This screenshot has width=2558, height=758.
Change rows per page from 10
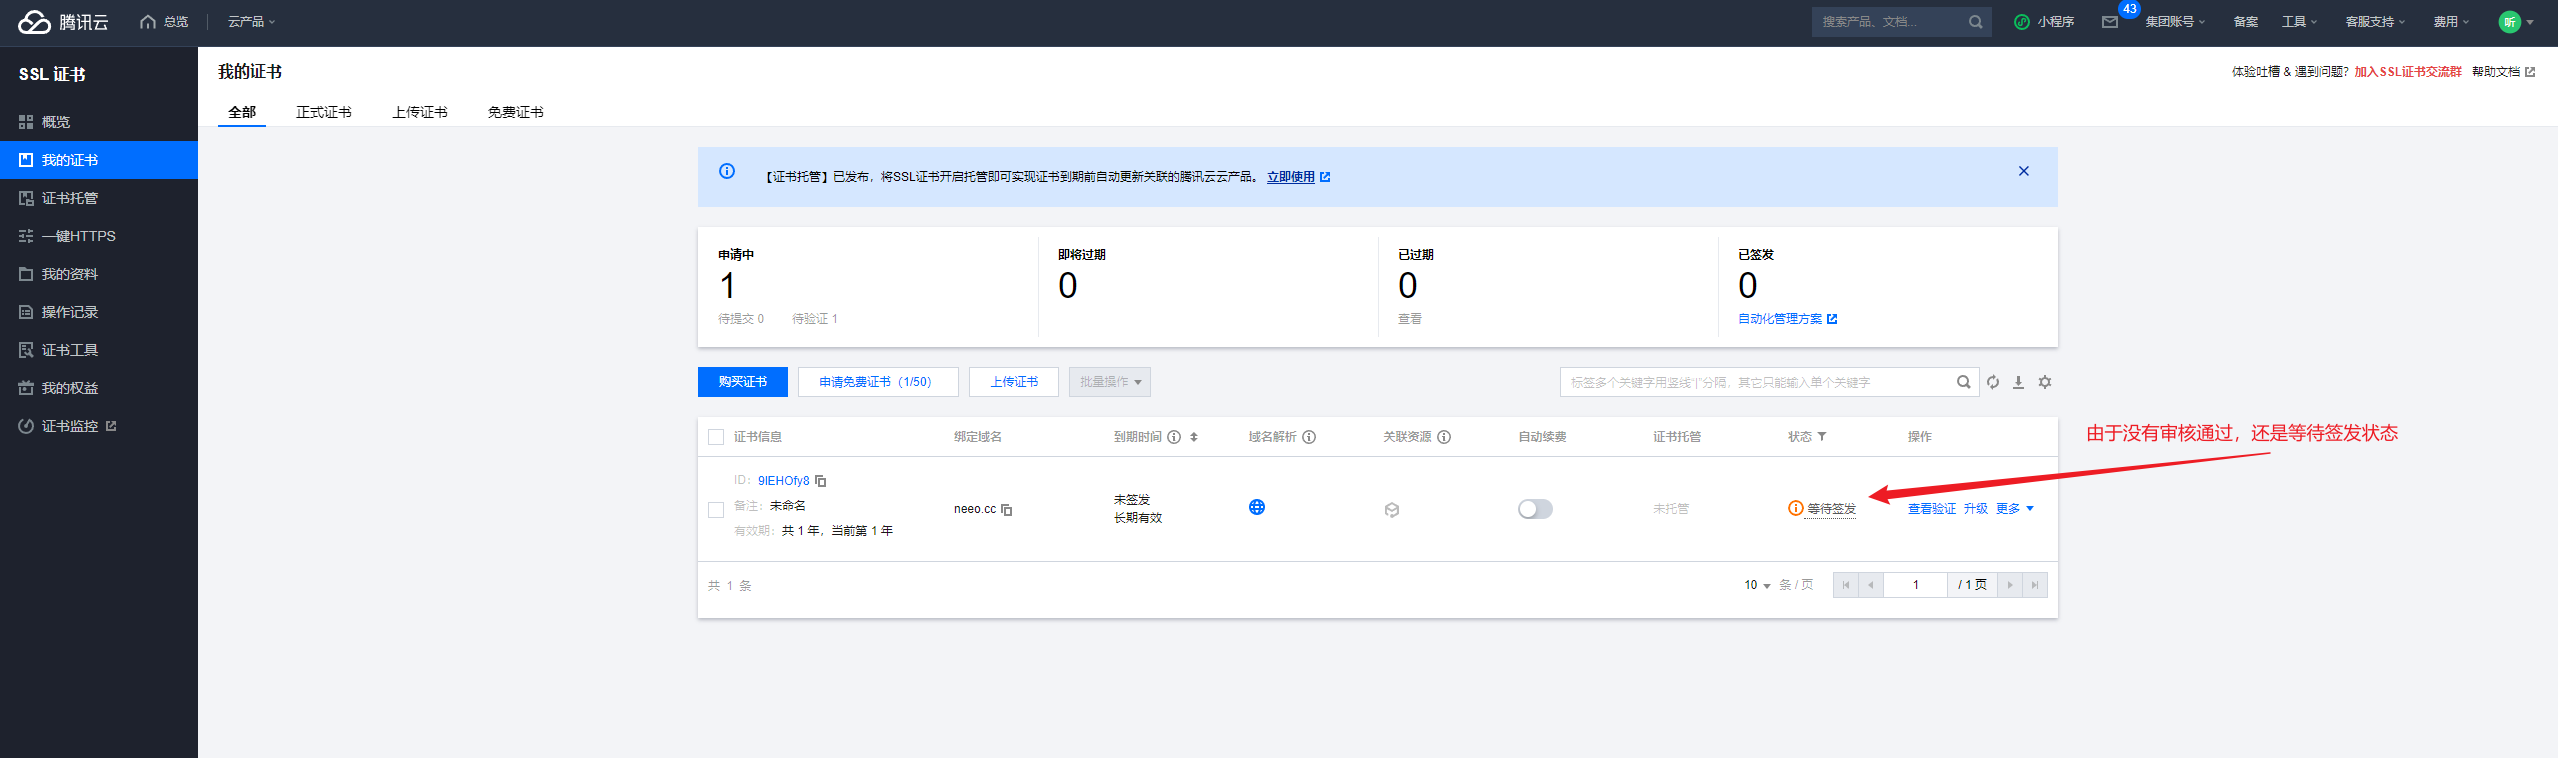[x=1757, y=585]
